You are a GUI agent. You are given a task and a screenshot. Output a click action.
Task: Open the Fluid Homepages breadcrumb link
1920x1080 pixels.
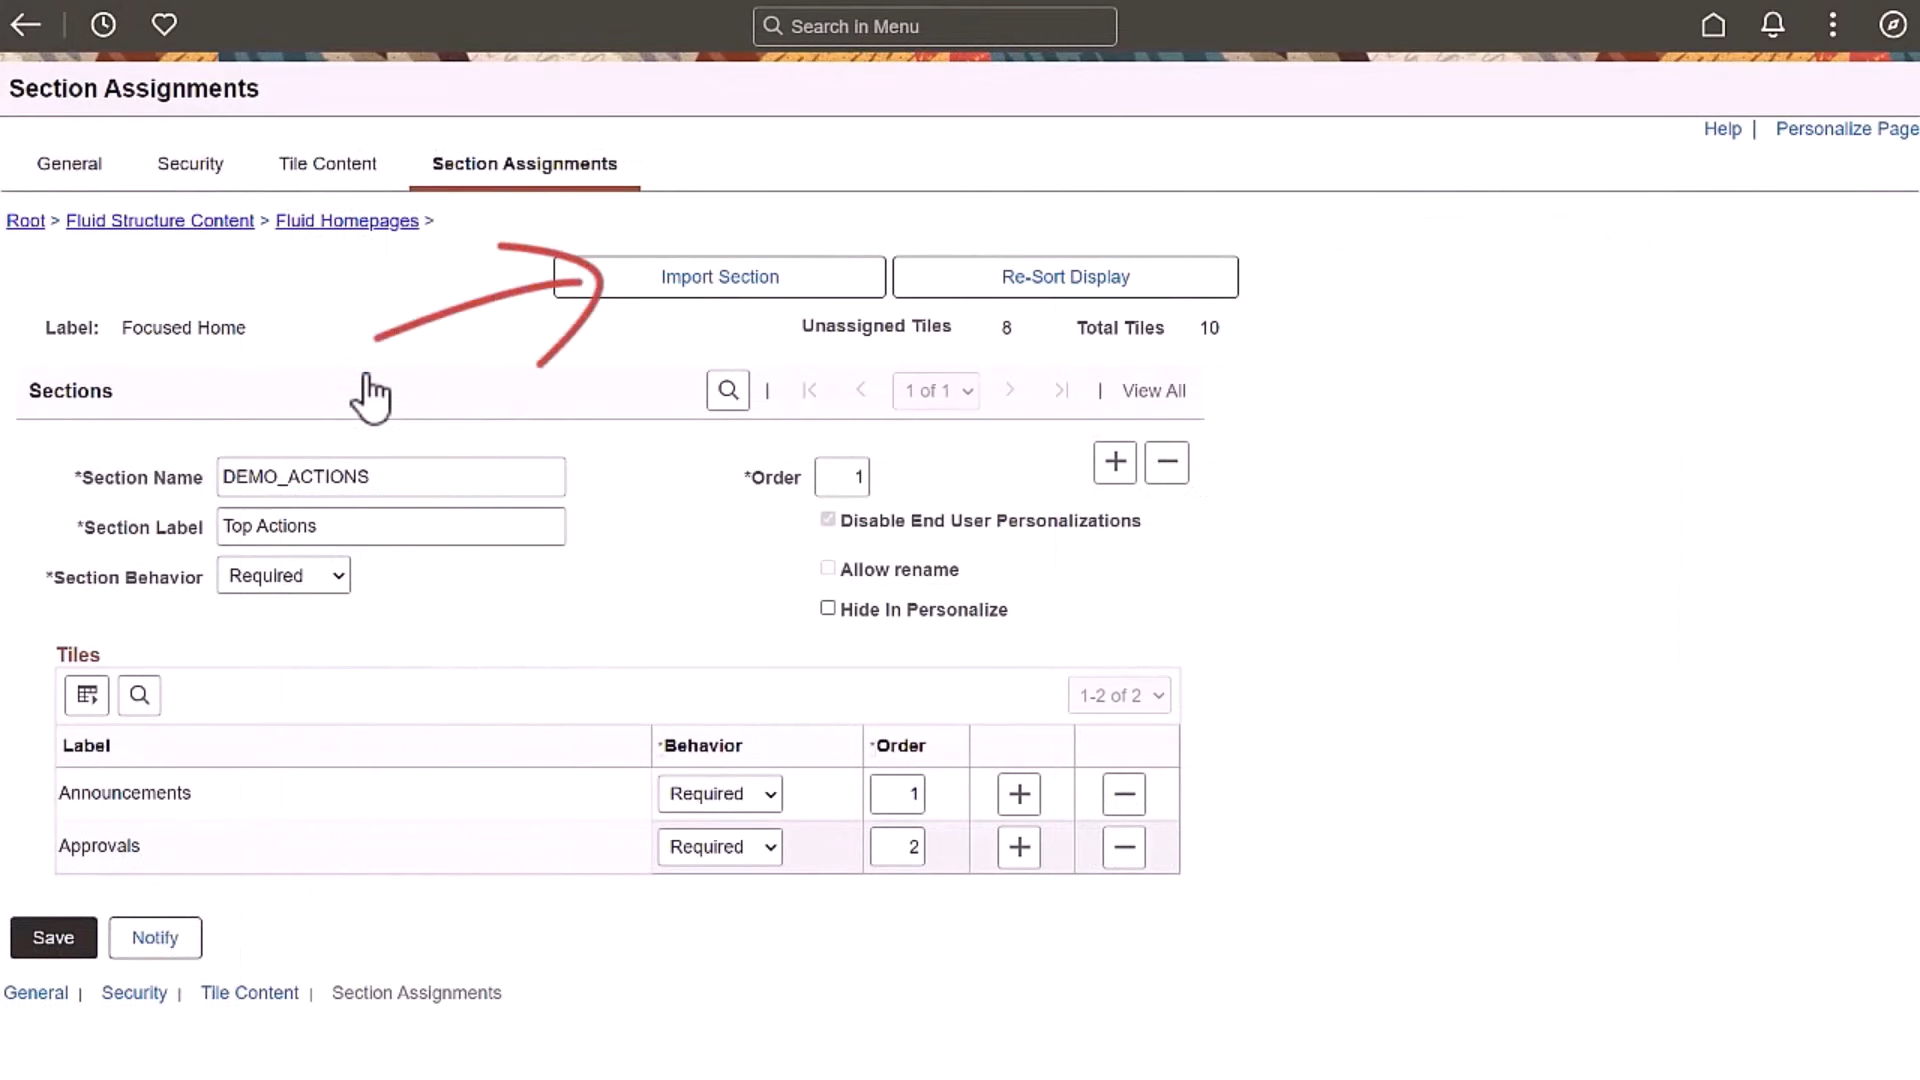(347, 221)
